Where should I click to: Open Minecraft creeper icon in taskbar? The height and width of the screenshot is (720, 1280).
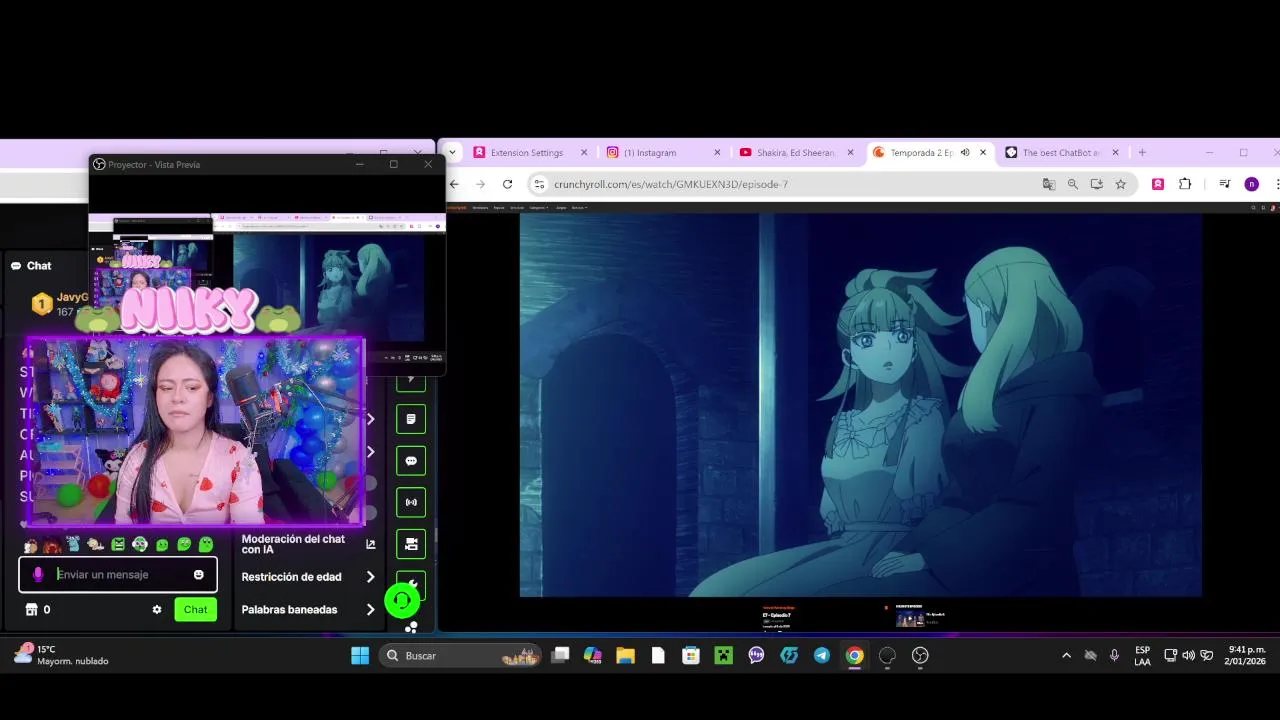tap(723, 656)
